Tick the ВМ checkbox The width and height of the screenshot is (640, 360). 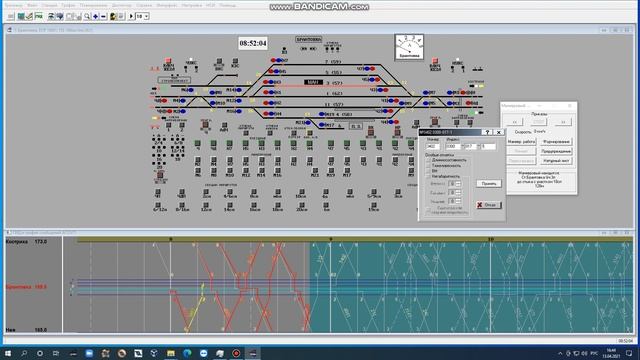coord(428,171)
